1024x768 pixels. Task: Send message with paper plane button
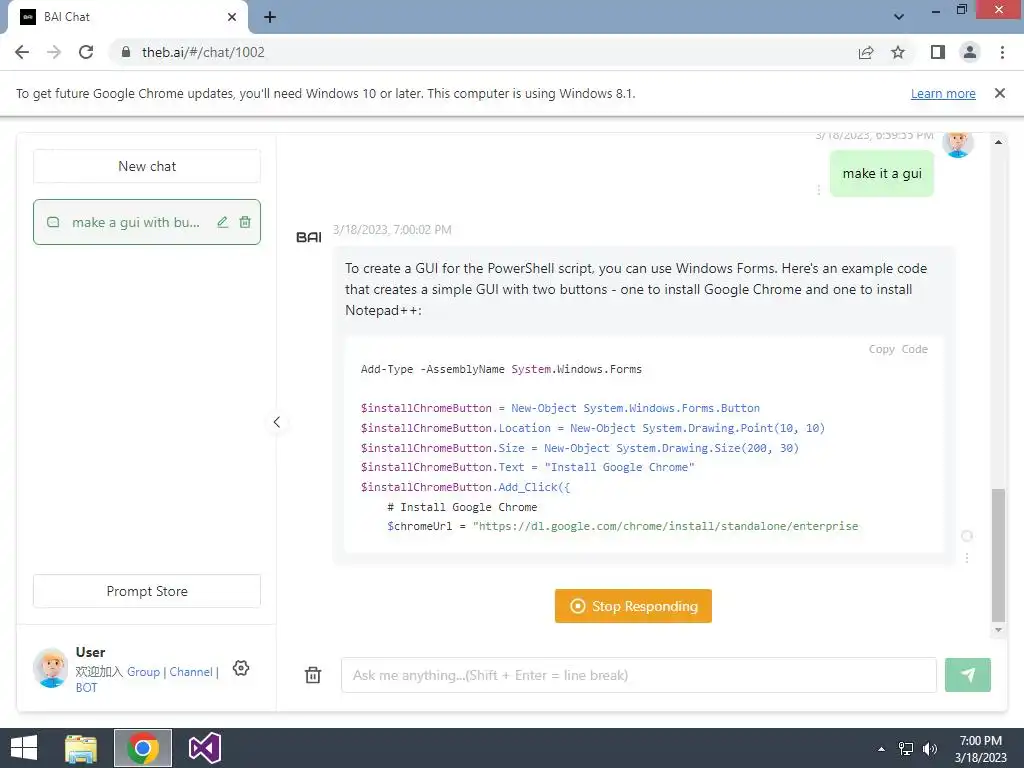pos(968,675)
